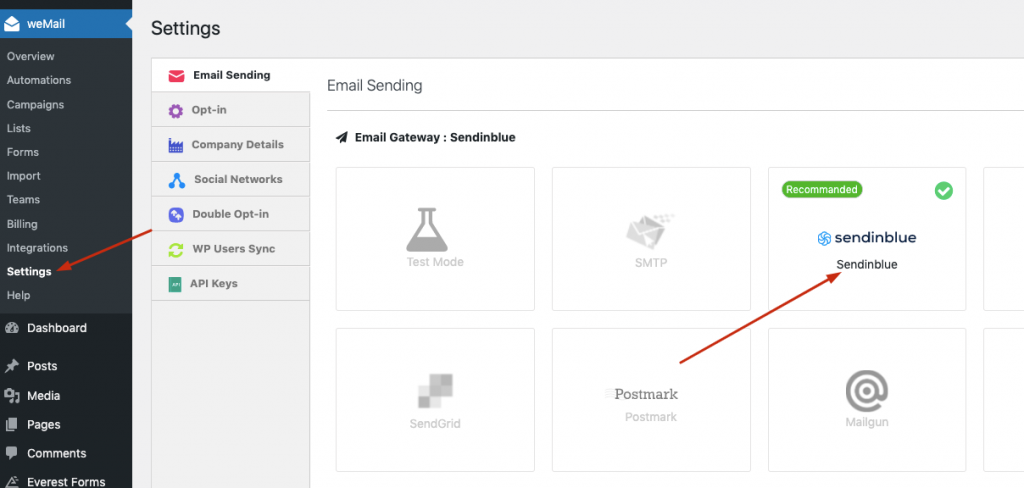This screenshot has width=1024, height=488.
Task: Open the Import page
Action: click(x=24, y=176)
